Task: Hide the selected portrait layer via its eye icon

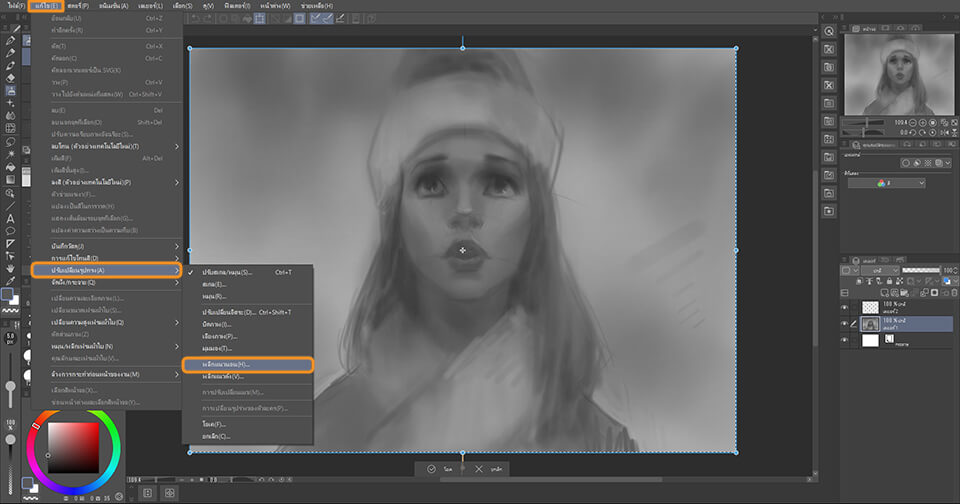Action: coord(845,323)
